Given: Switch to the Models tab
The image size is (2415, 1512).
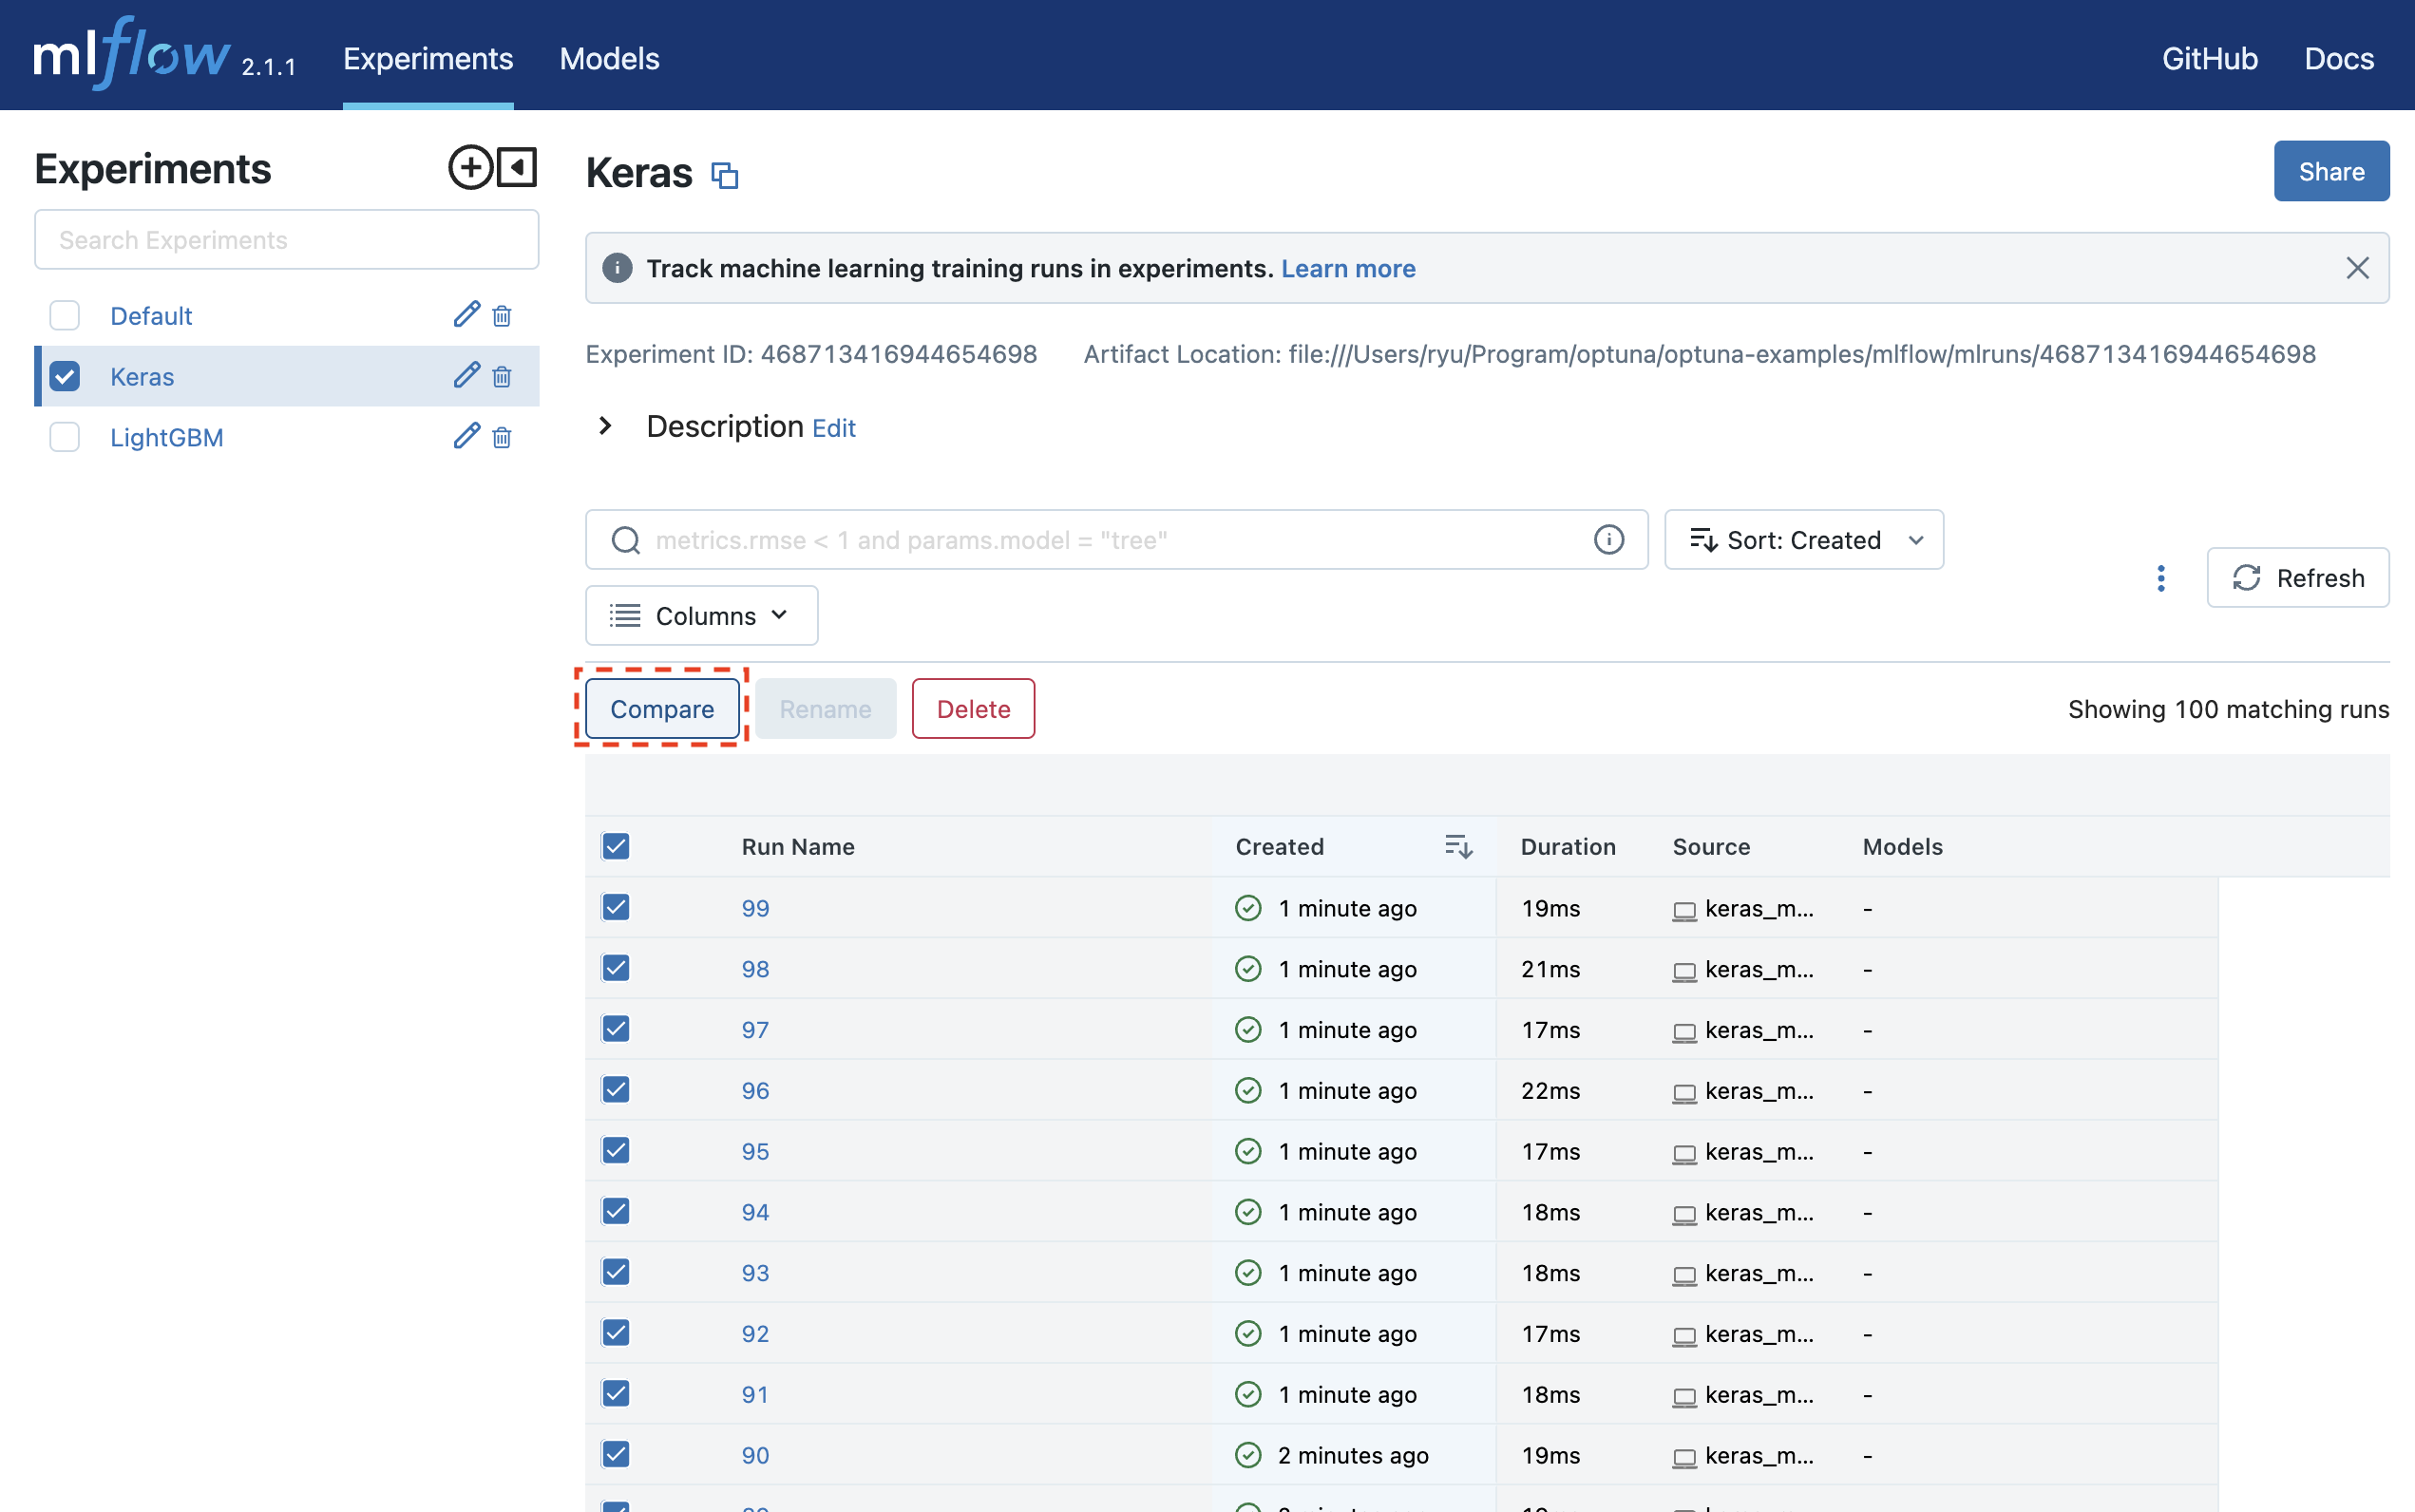Looking at the screenshot, I should [x=609, y=58].
